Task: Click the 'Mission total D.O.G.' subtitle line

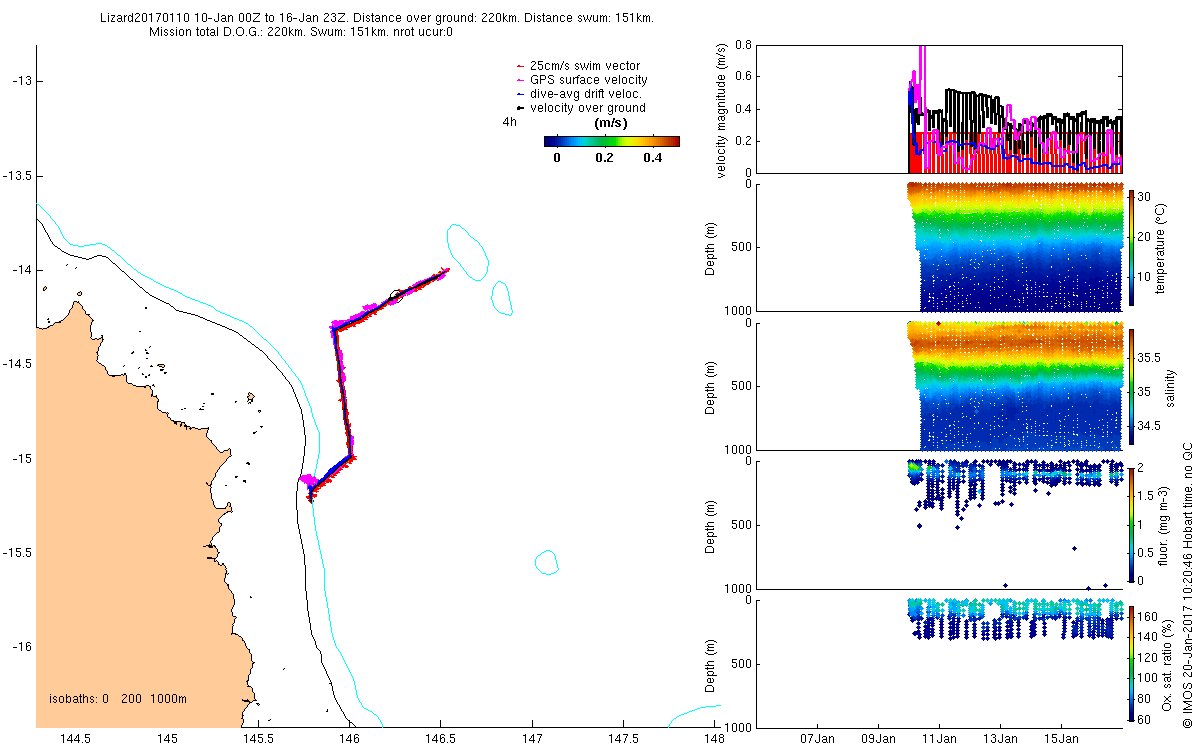Action: pyautogui.click(x=301, y=32)
